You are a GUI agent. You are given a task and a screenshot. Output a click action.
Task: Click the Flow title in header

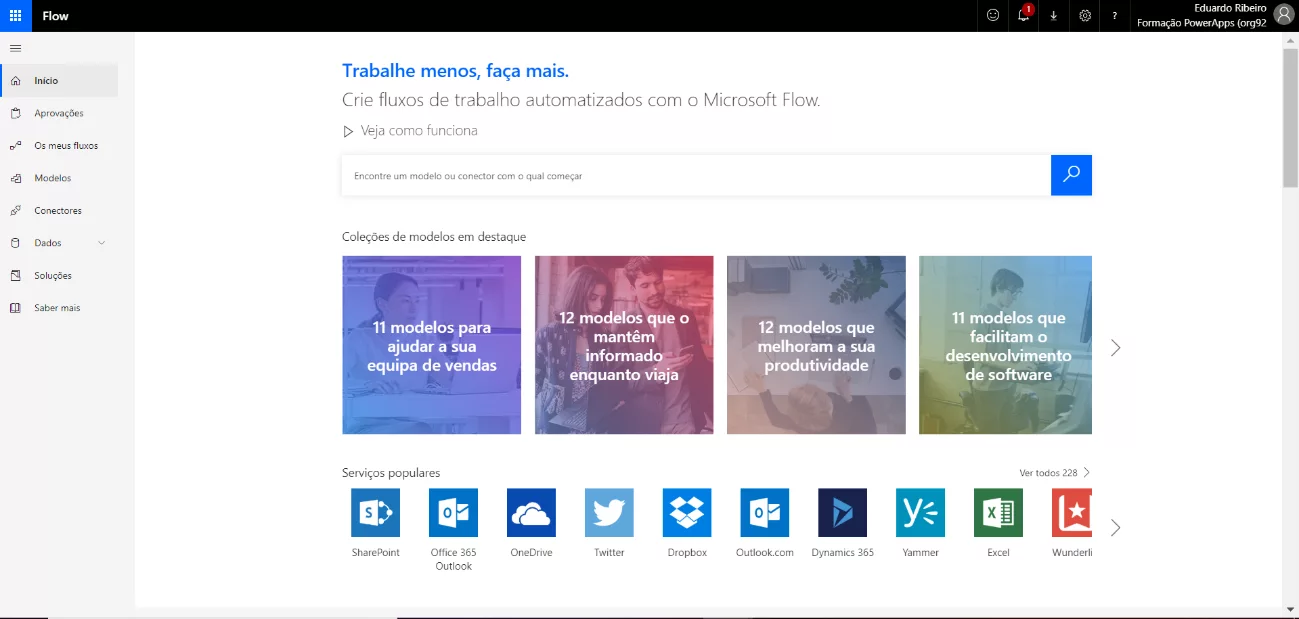click(x=56, y=16)
